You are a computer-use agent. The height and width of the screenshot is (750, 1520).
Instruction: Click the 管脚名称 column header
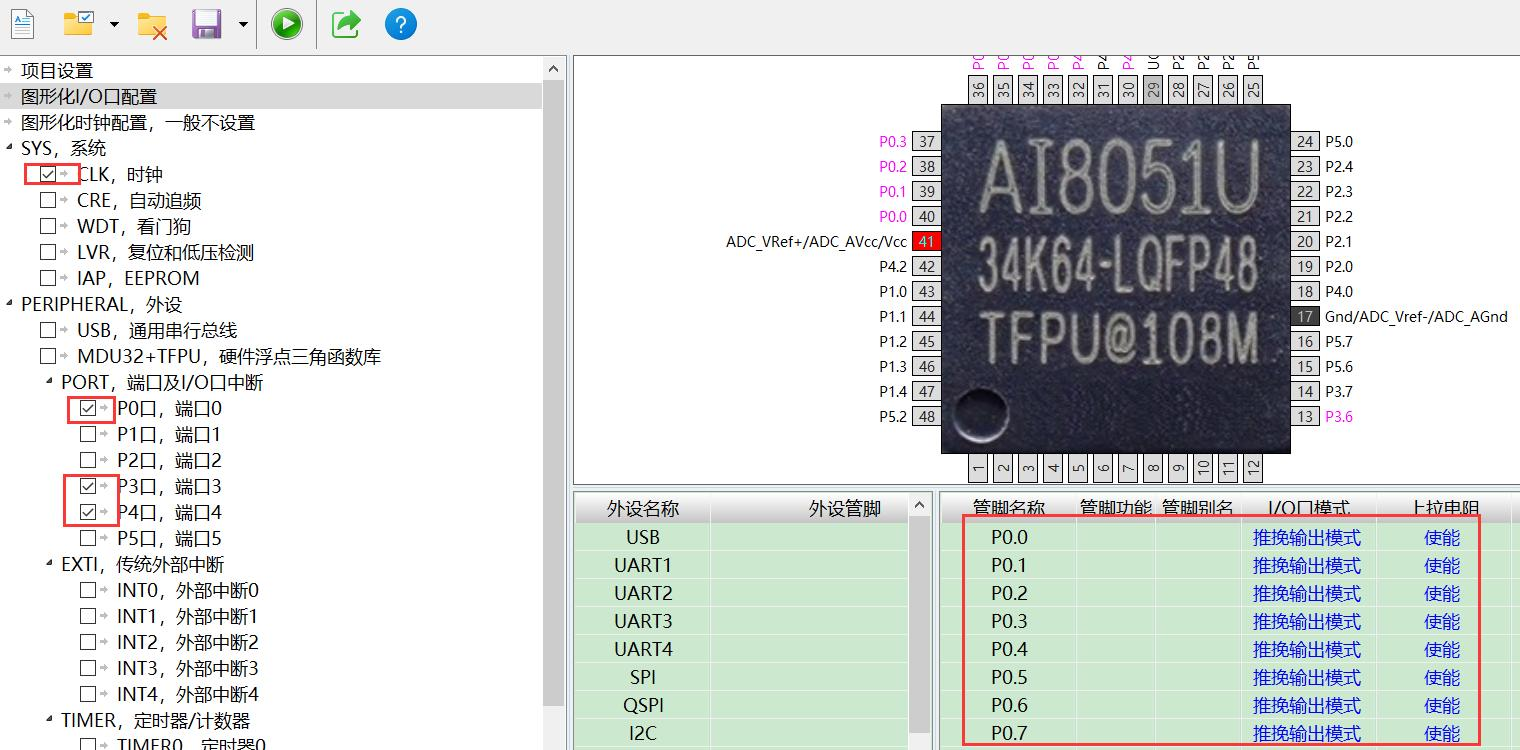point(1009,508)
